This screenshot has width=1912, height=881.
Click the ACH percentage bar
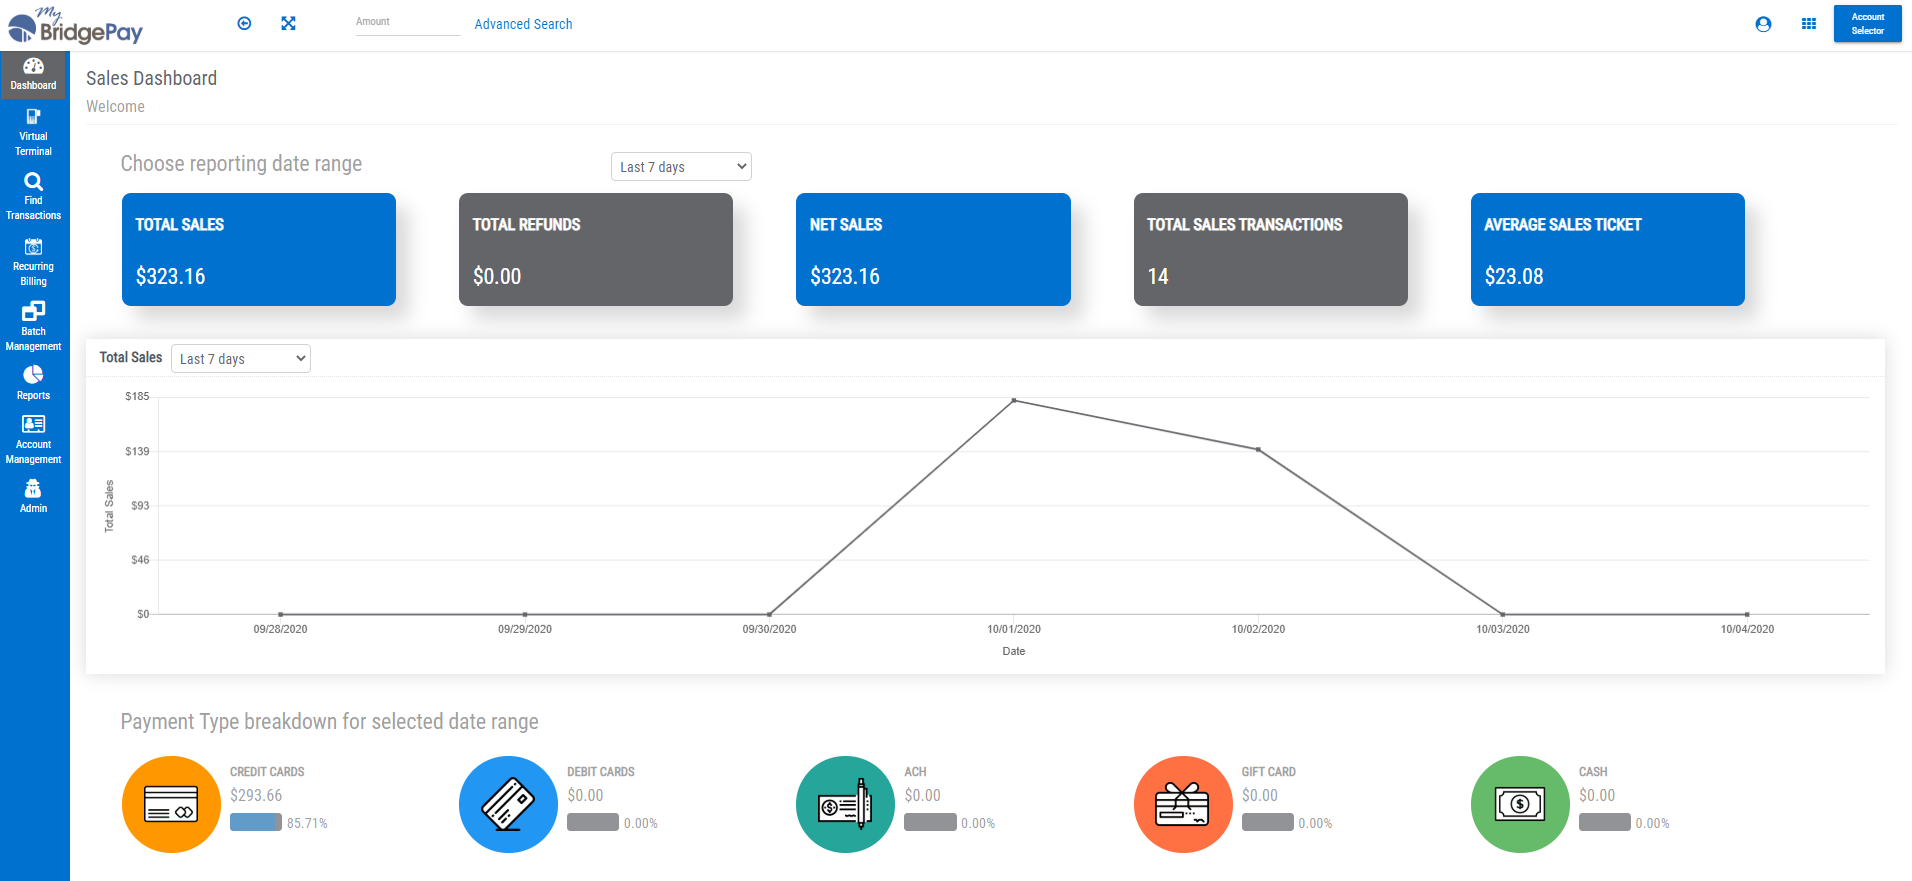click(x=930, y=822)
